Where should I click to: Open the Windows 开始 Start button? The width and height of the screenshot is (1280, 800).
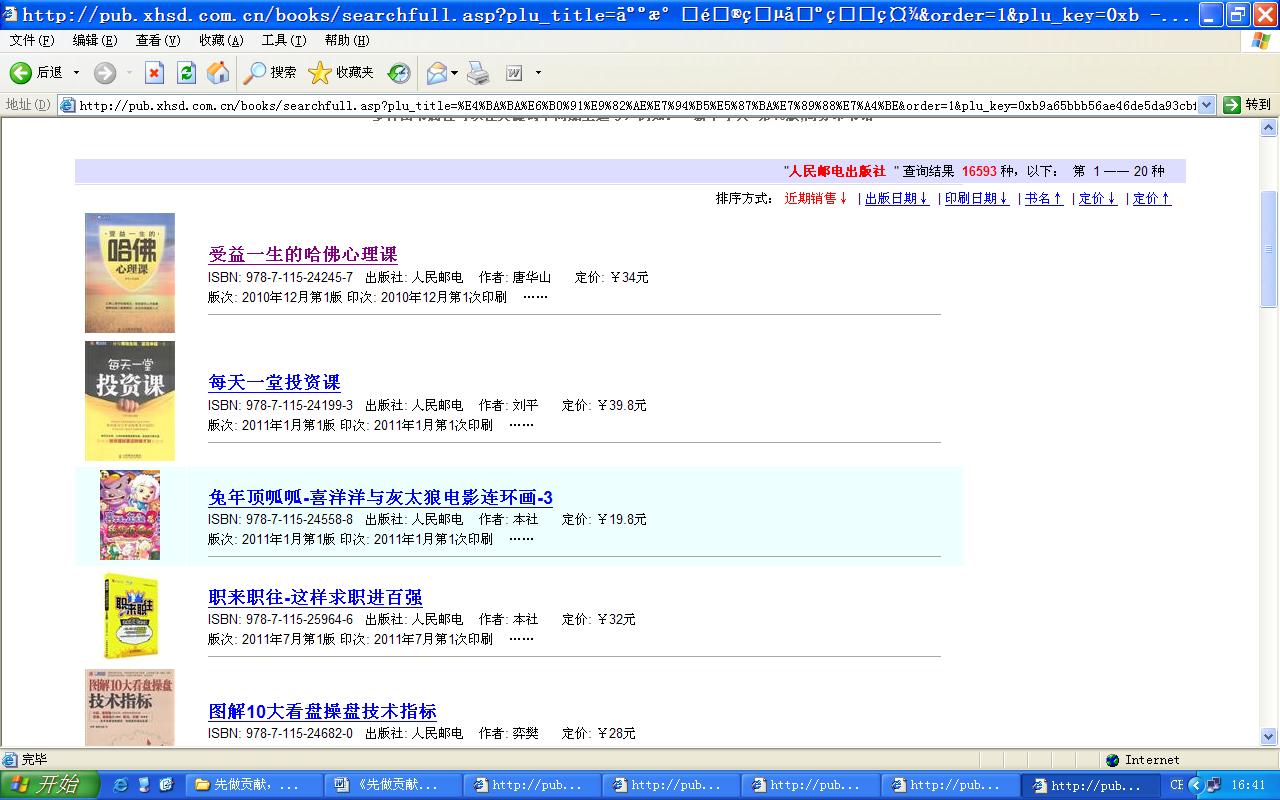(x=50, y=785)
